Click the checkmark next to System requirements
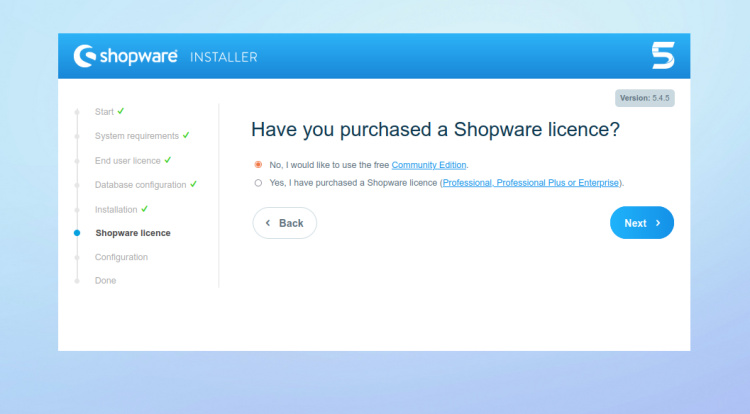 coord(186,135)
